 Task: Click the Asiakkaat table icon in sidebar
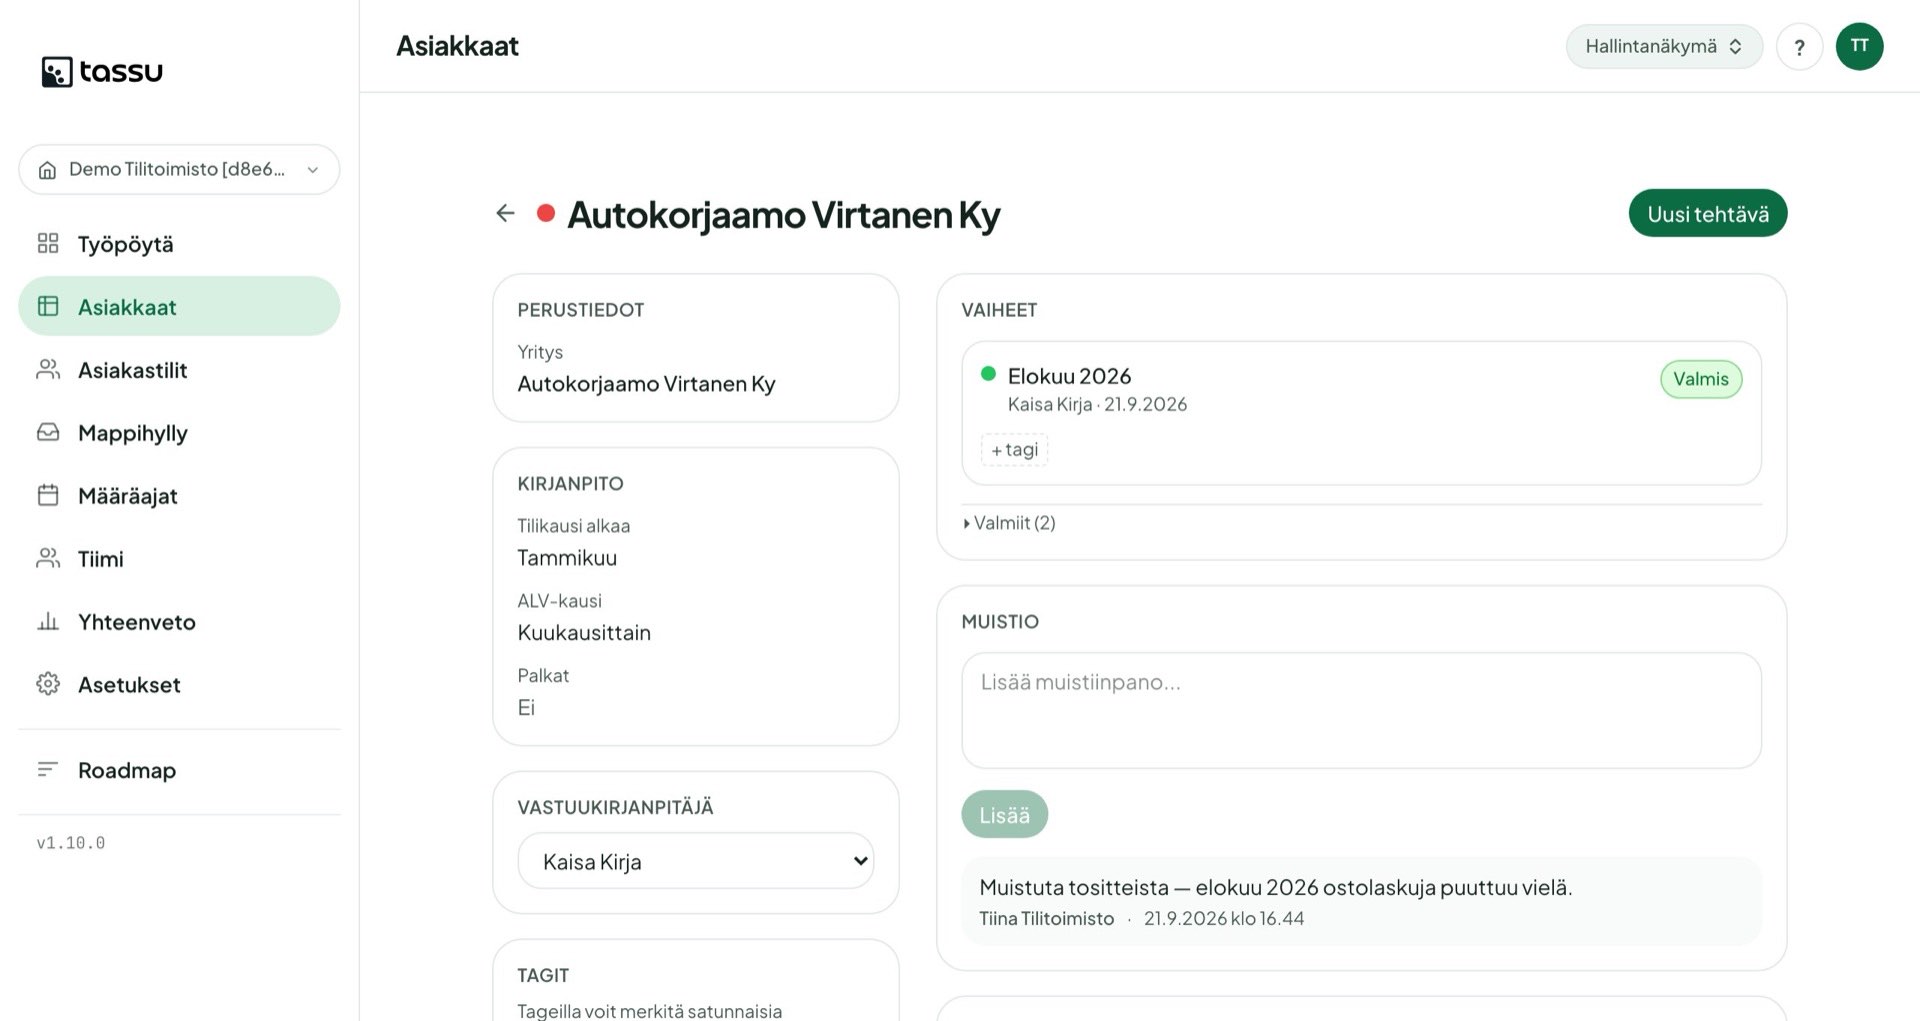point(48,306)
